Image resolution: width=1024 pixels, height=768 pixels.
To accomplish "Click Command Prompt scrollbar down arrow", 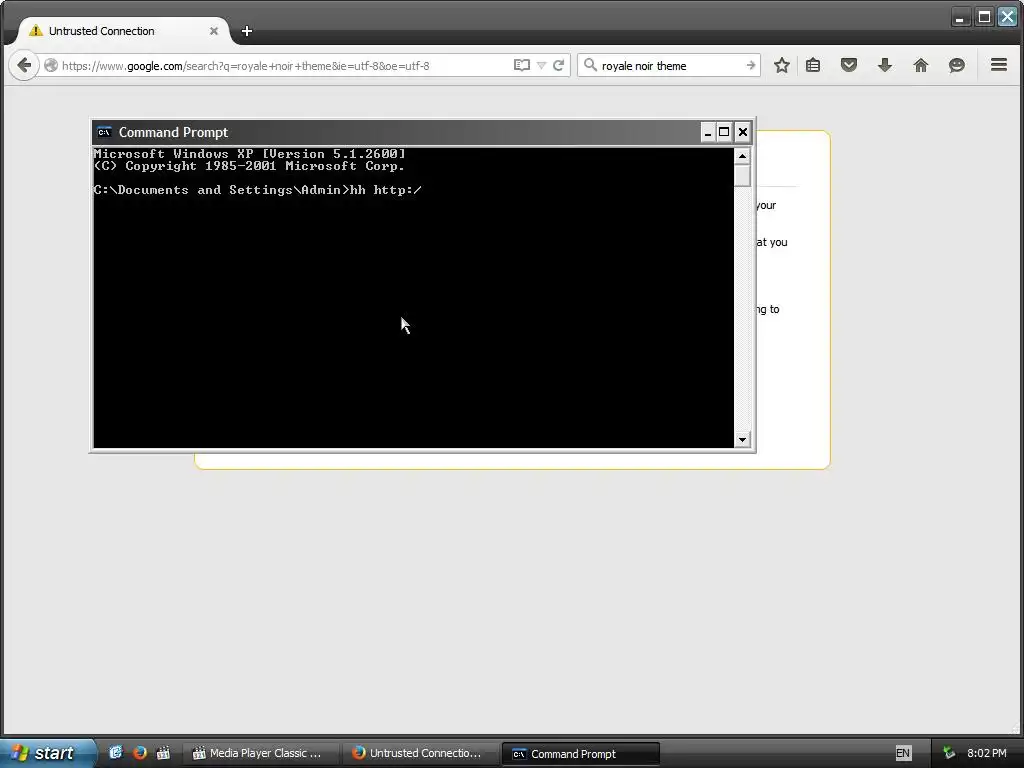I will tap(742, 440).
